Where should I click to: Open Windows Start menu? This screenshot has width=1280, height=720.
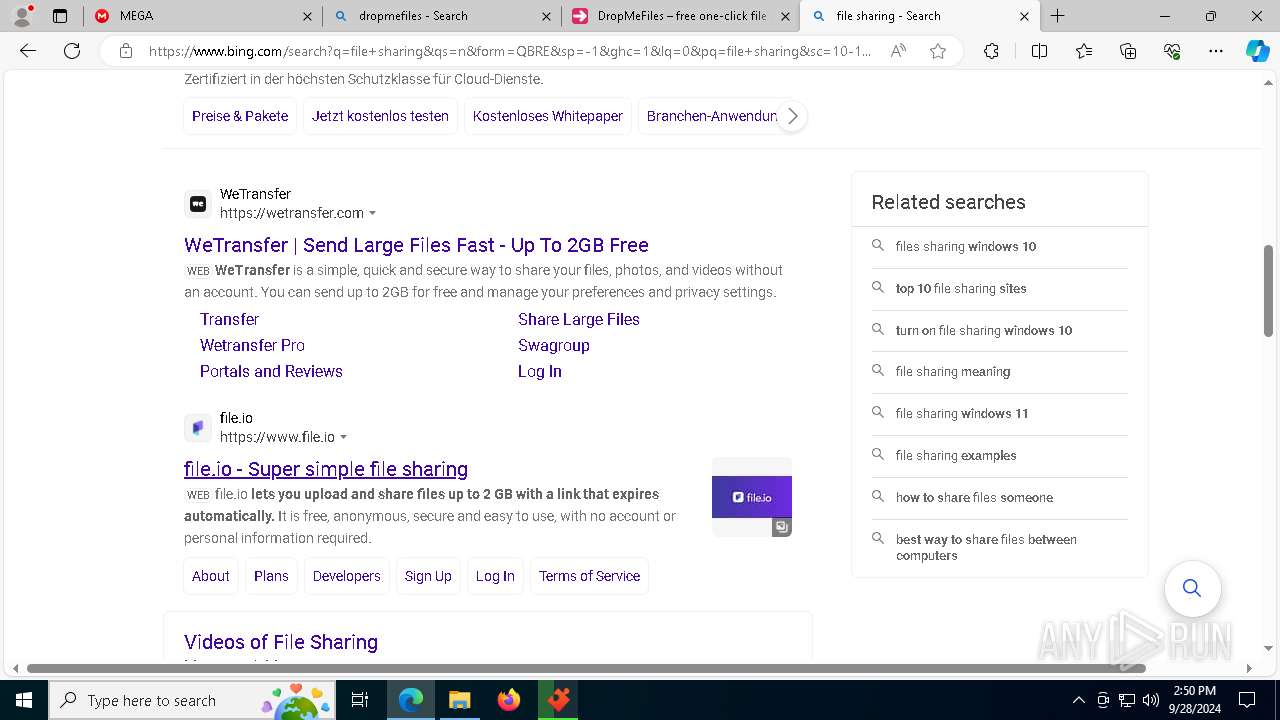pyautogui.click(x=24, y=700)
